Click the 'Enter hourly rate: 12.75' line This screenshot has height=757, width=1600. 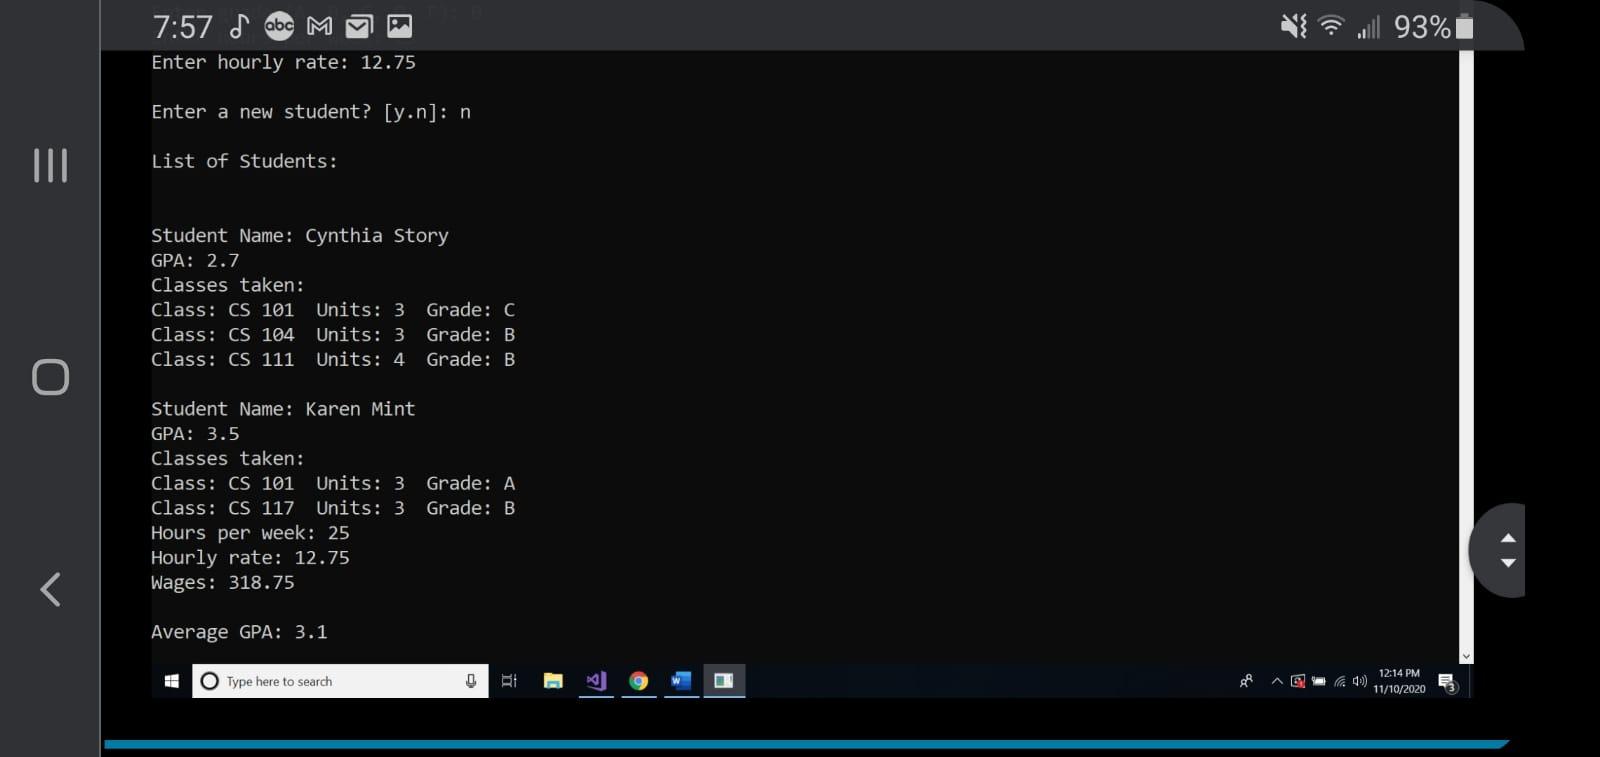click(283, 62)
